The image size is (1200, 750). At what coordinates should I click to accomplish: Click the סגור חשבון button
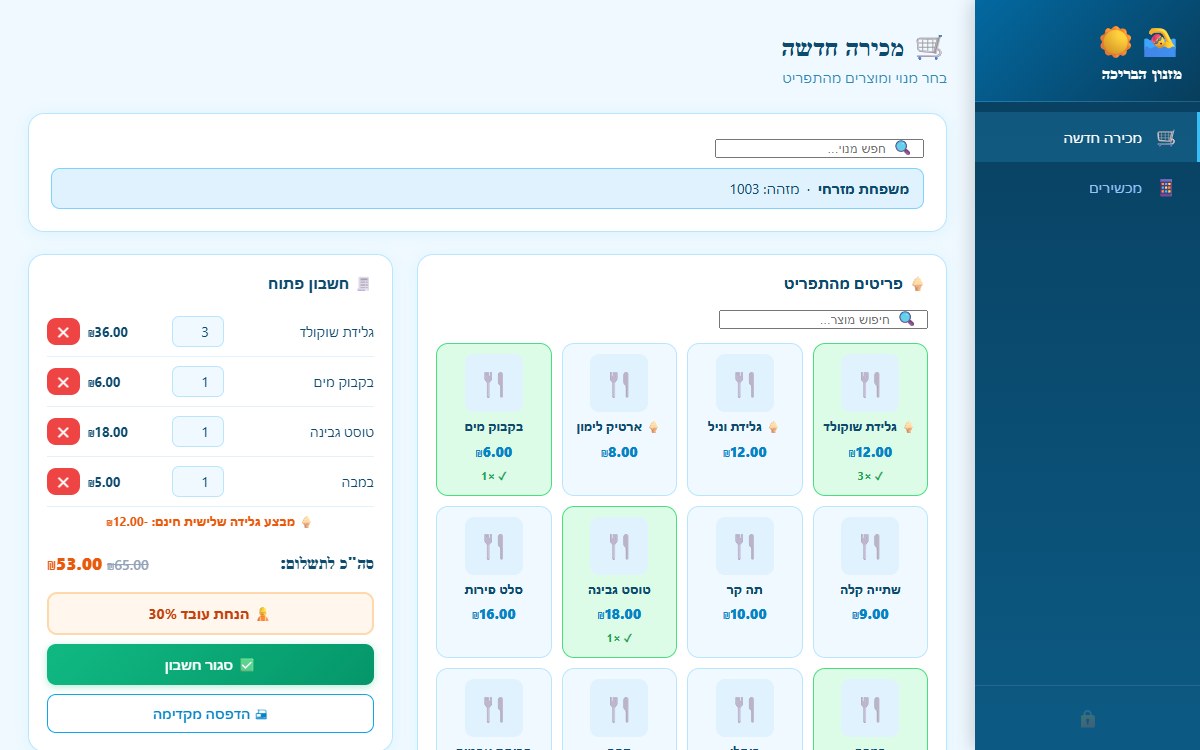click(x=210, y=665)
